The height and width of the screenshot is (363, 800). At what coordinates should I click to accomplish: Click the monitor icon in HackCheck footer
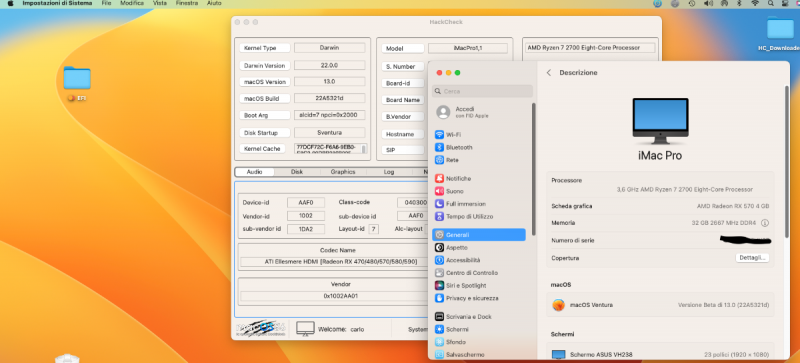[x=305, y=329]
